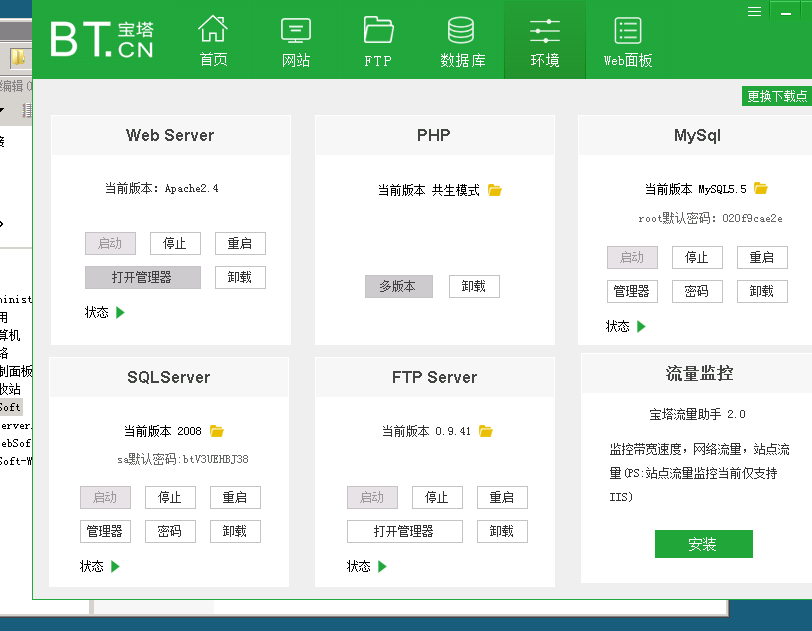
Task: Switch to the 网站 website tab
Action: (296, 41)
